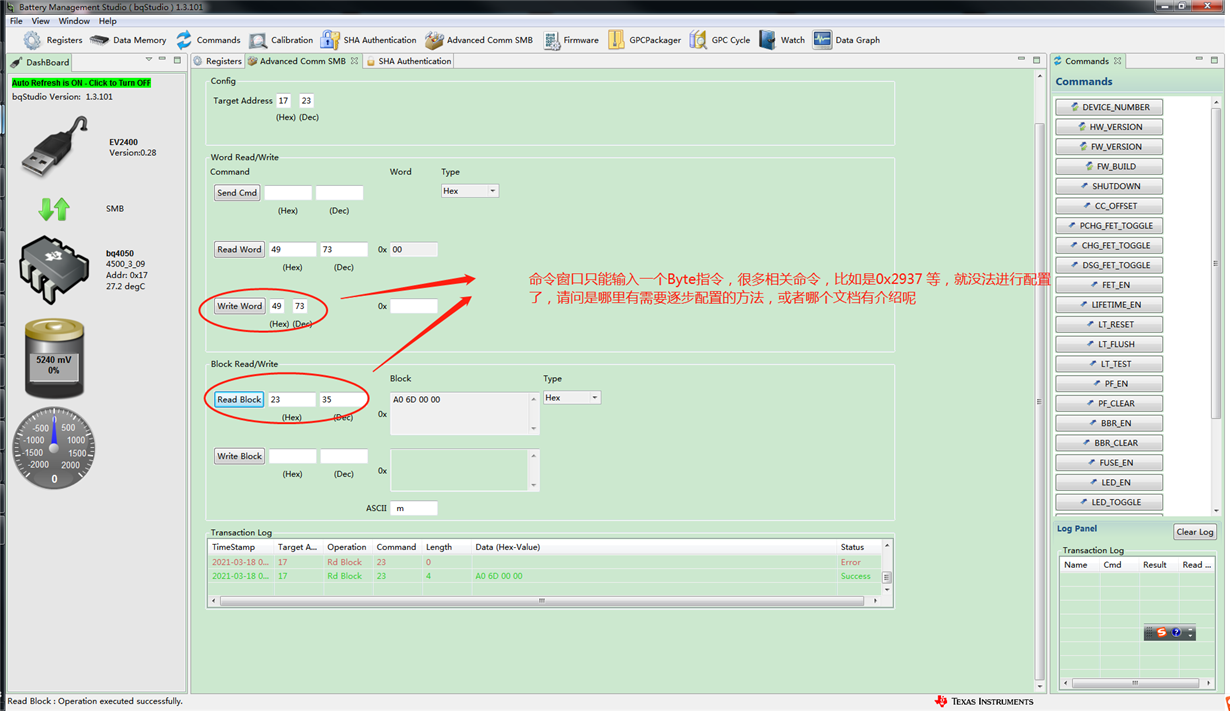This screenshot has height=711, width=1230.
Task: Maximize the Commands panel
Action: (1215, 60)
